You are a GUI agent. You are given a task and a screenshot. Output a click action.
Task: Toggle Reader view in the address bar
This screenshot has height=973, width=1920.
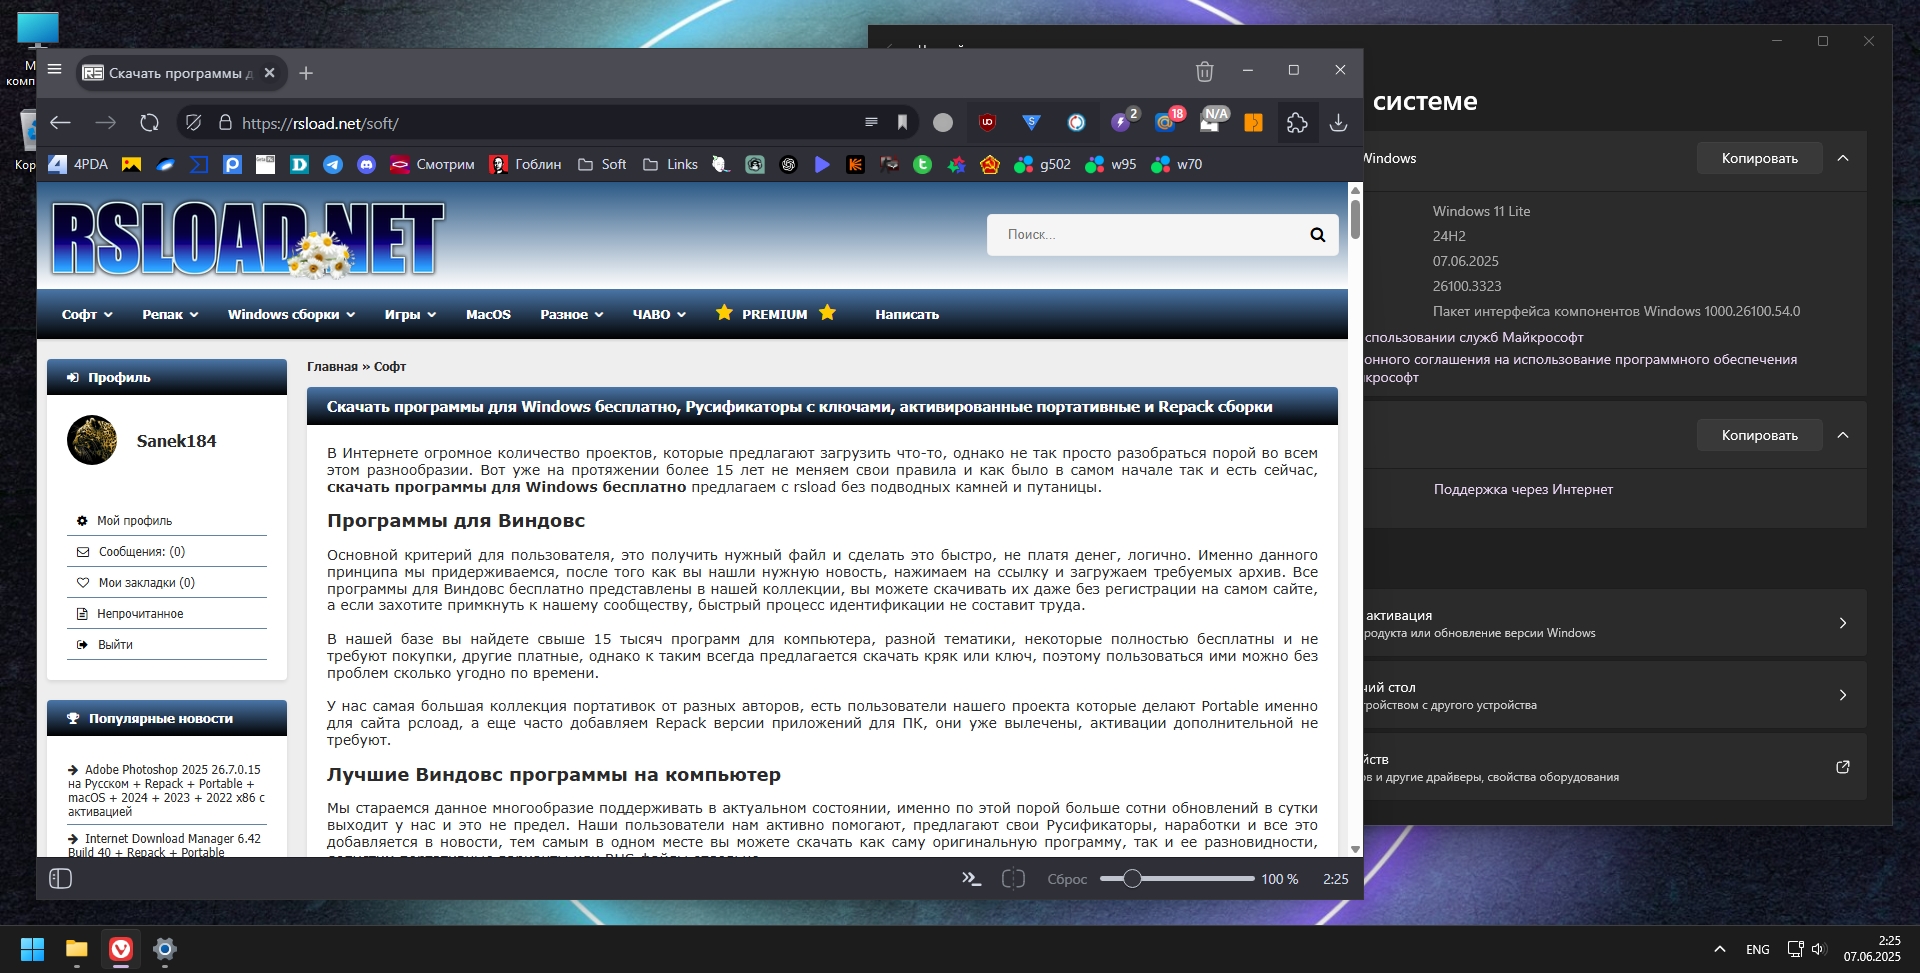click(871, 122)
